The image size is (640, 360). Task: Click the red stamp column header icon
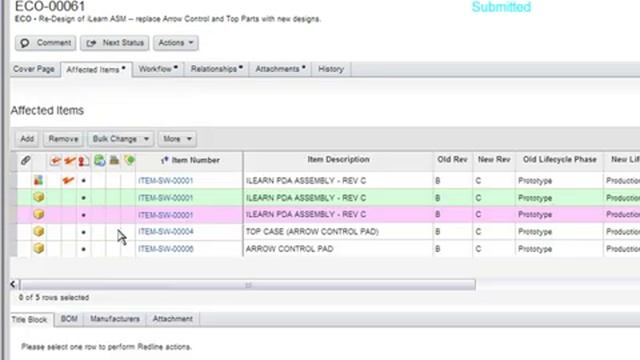(x=84, y=161)
